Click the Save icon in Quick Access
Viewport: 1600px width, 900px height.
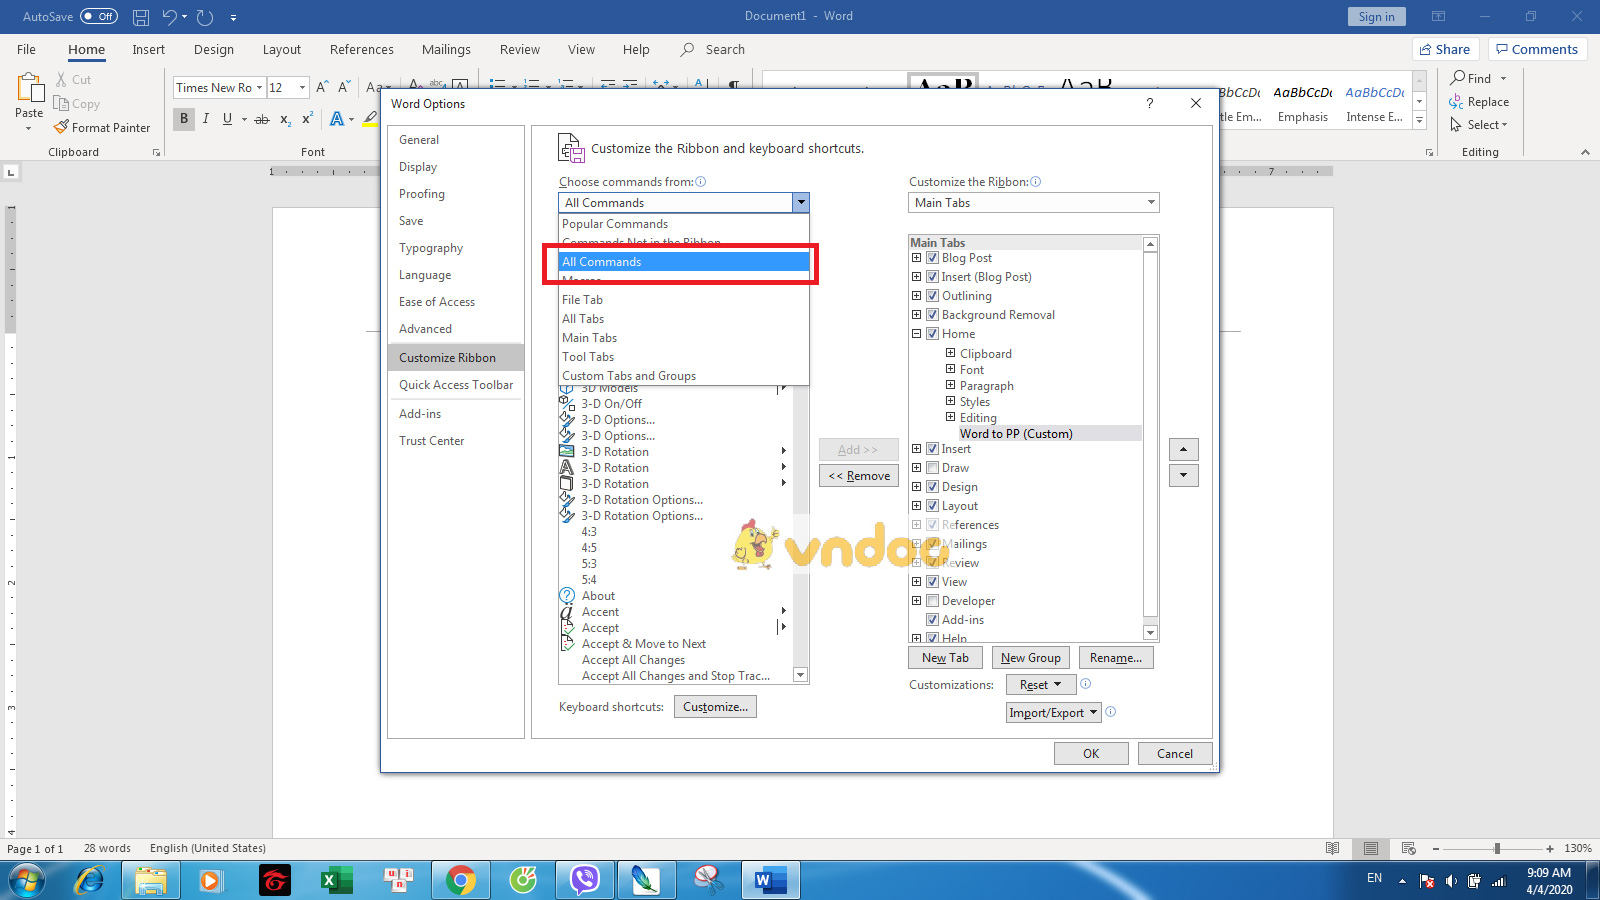click(x=141, y=17)
